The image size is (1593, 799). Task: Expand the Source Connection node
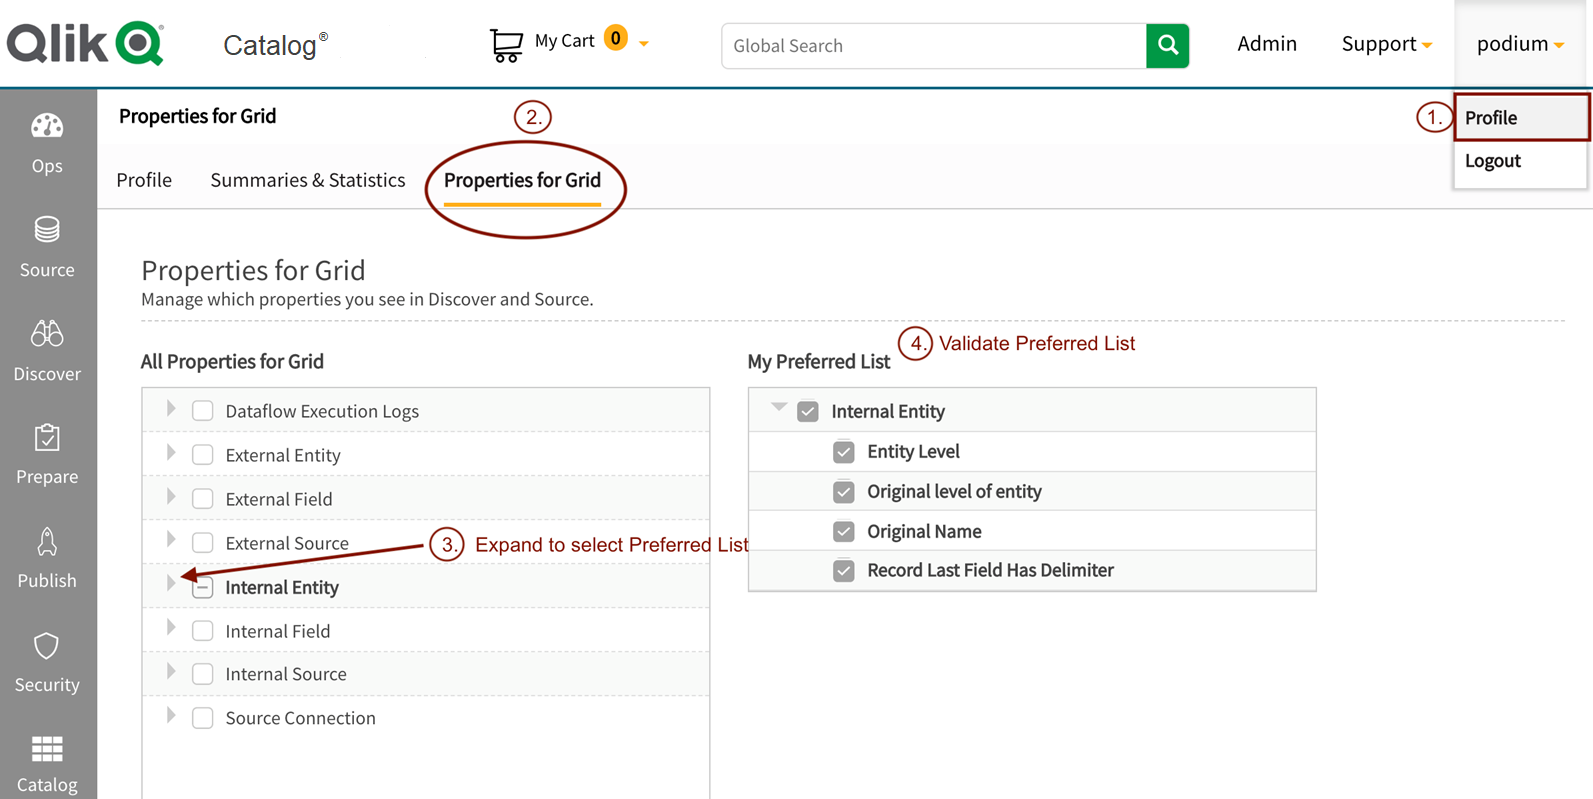click(x=171, y=716)
